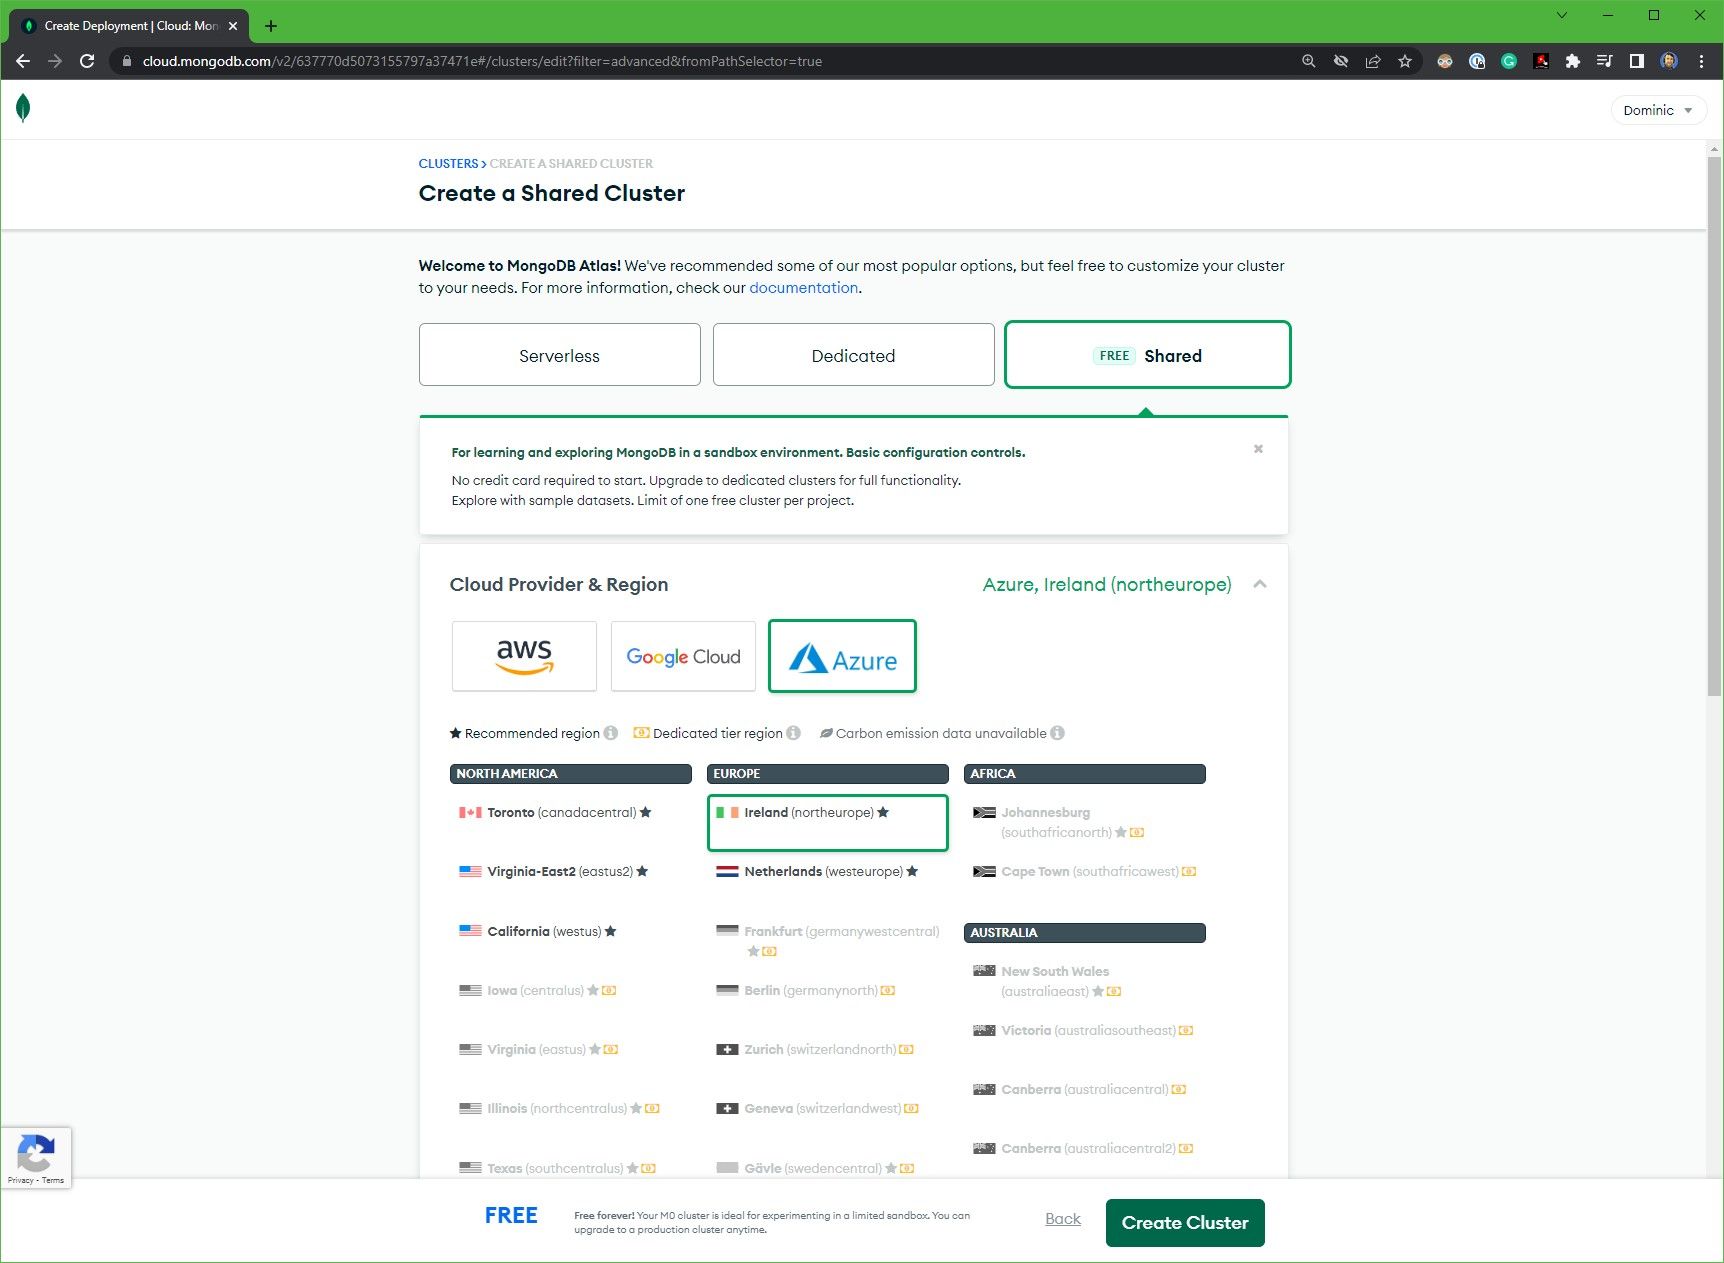Collapse the Cloud Provider & Region section
Image resolution: width=1724 pixels, height=1263 pixels.
(x=1260, y=584)
